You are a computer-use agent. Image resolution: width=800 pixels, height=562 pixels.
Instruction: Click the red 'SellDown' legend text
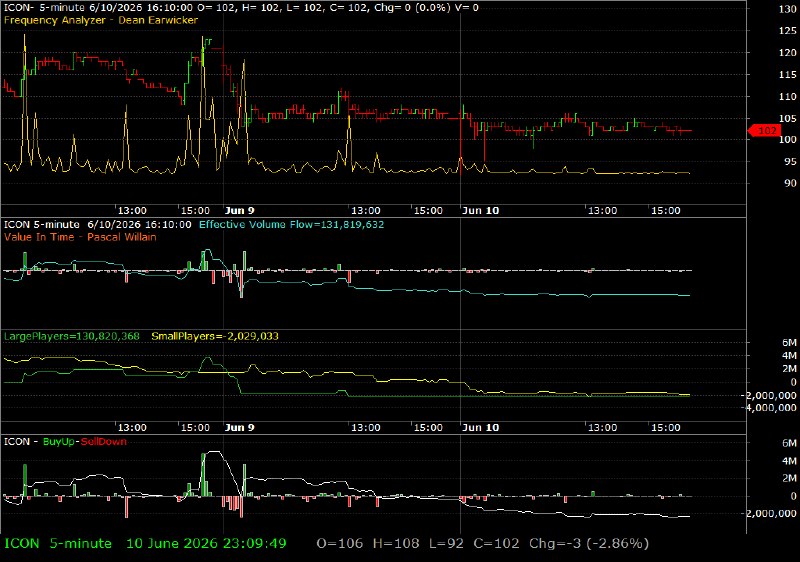click(104, 442)
